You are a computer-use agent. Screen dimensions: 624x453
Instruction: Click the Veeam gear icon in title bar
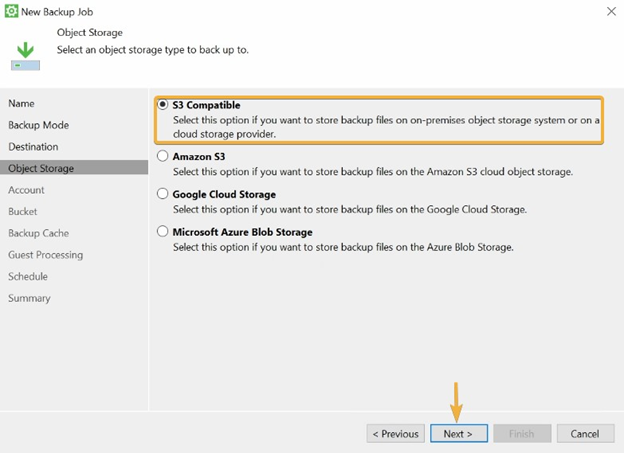(x=11, y=11)
